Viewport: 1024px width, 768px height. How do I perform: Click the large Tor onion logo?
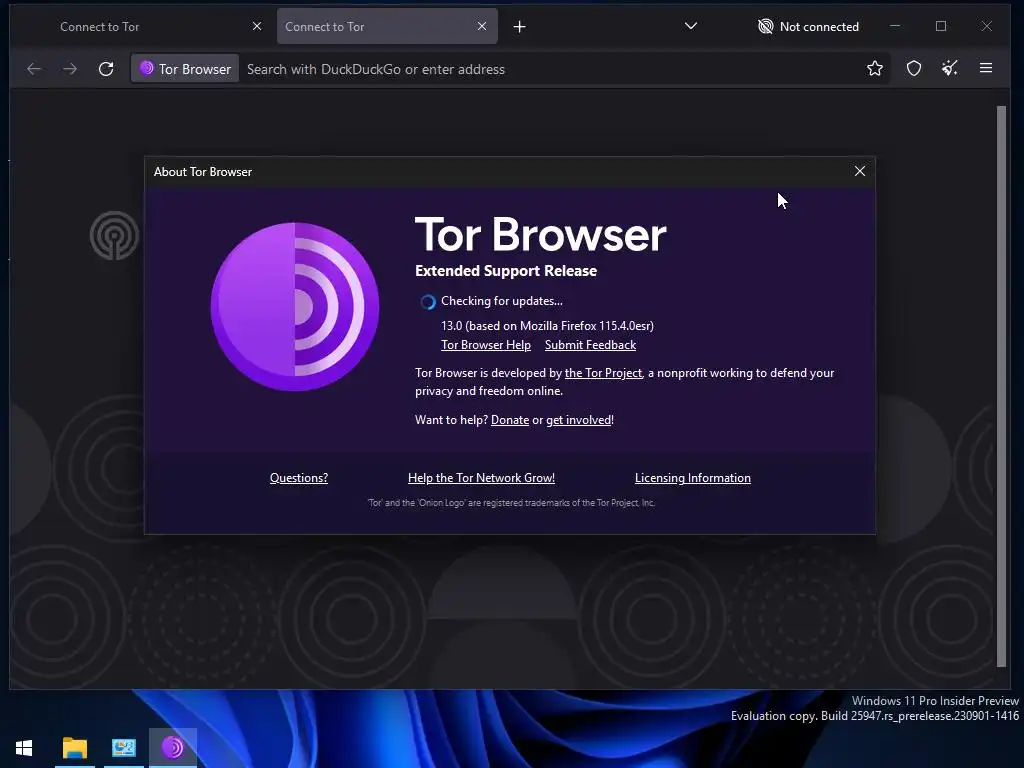[x=295, y=307]
